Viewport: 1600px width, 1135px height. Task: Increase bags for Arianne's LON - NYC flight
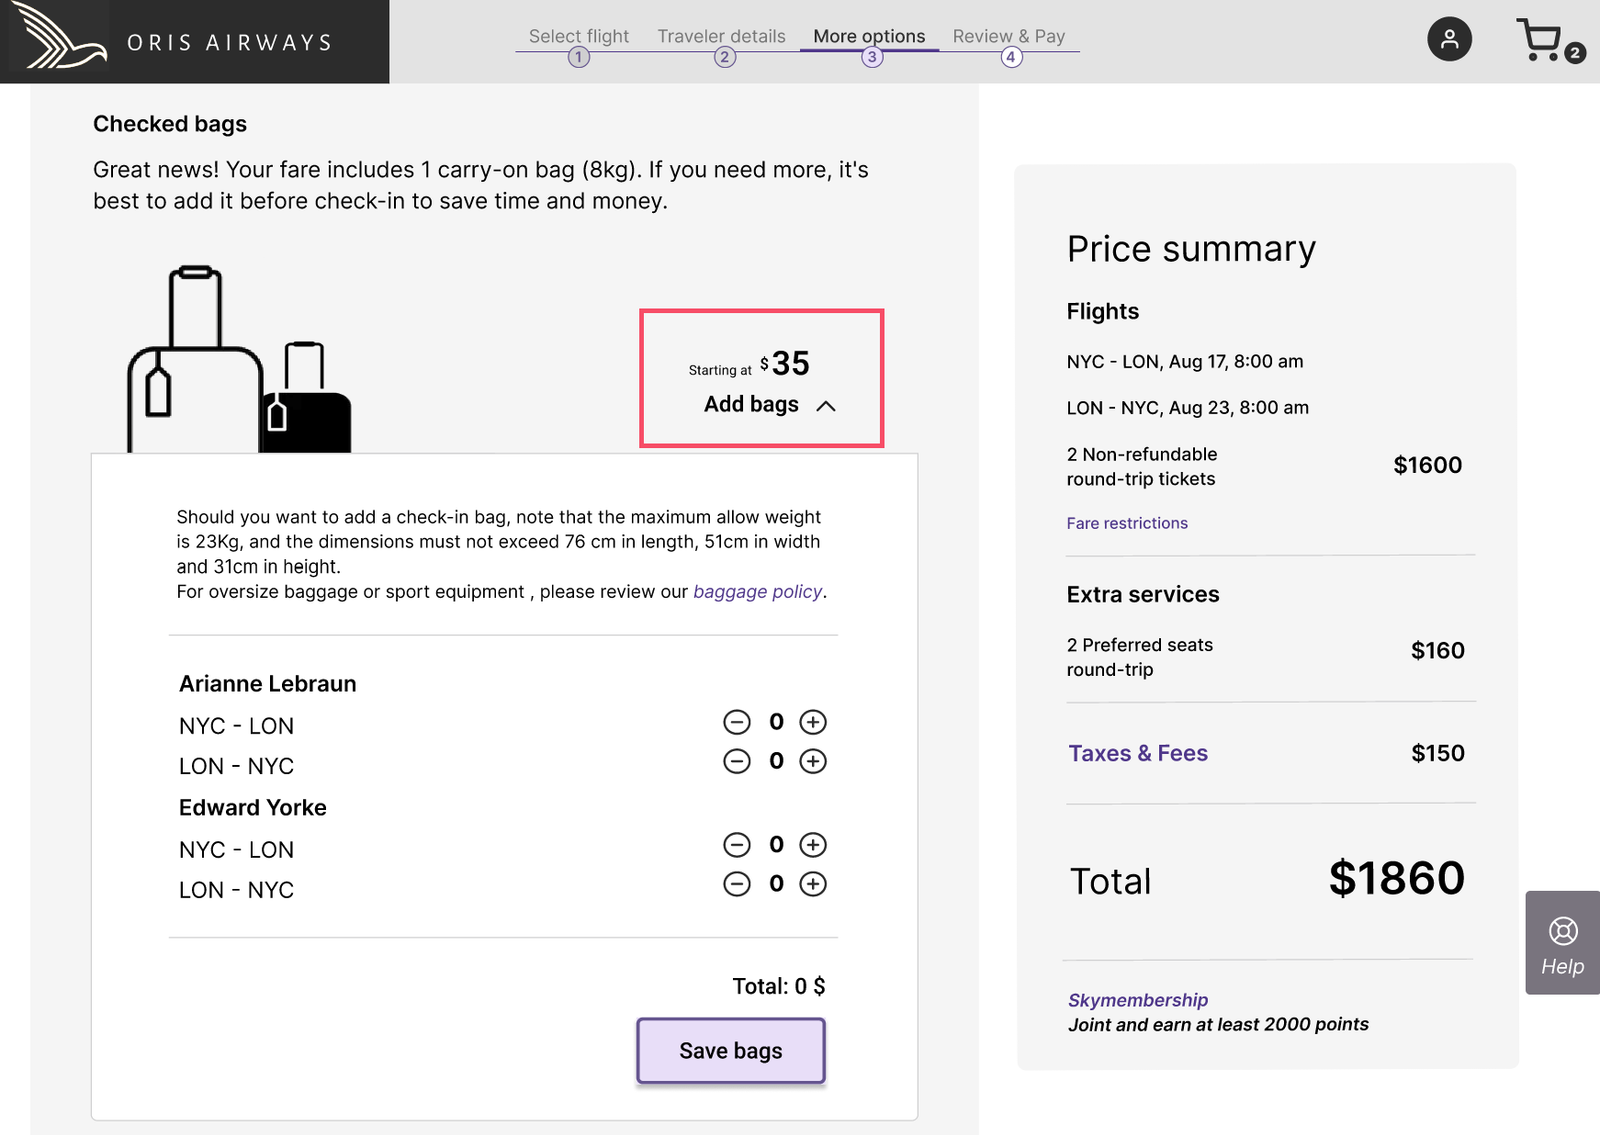813,762
